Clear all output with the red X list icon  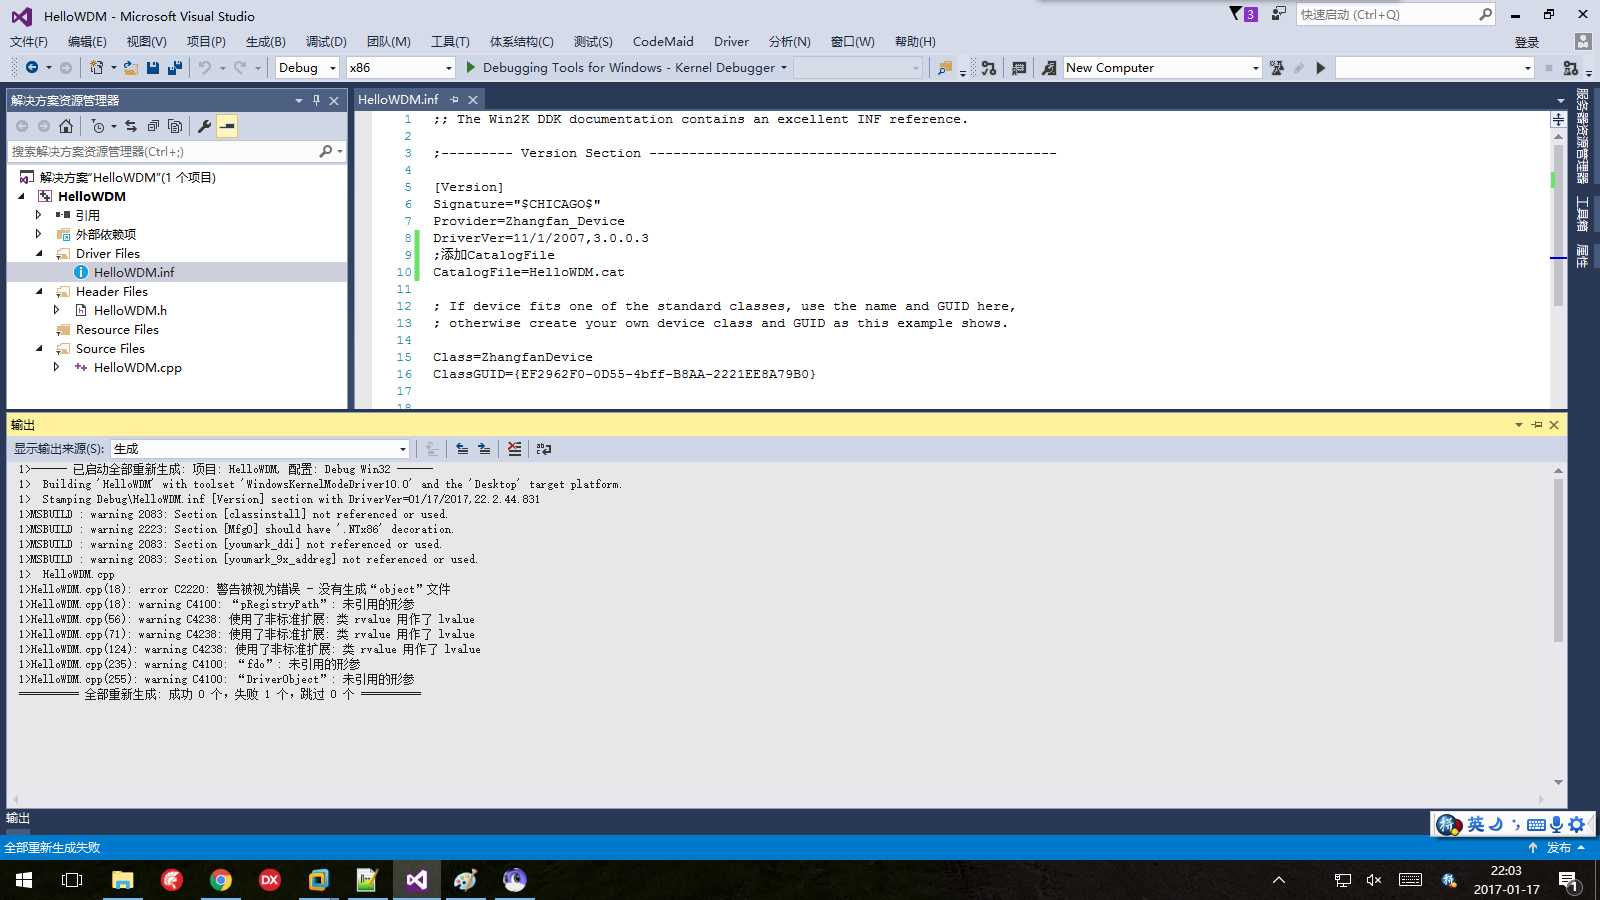click(x=514, y=449)
